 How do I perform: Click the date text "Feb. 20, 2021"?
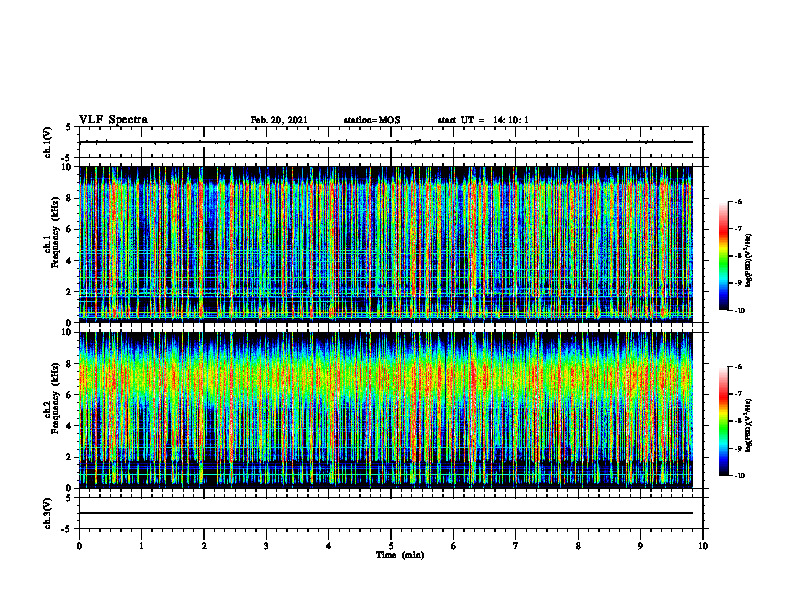pos(279,120)
